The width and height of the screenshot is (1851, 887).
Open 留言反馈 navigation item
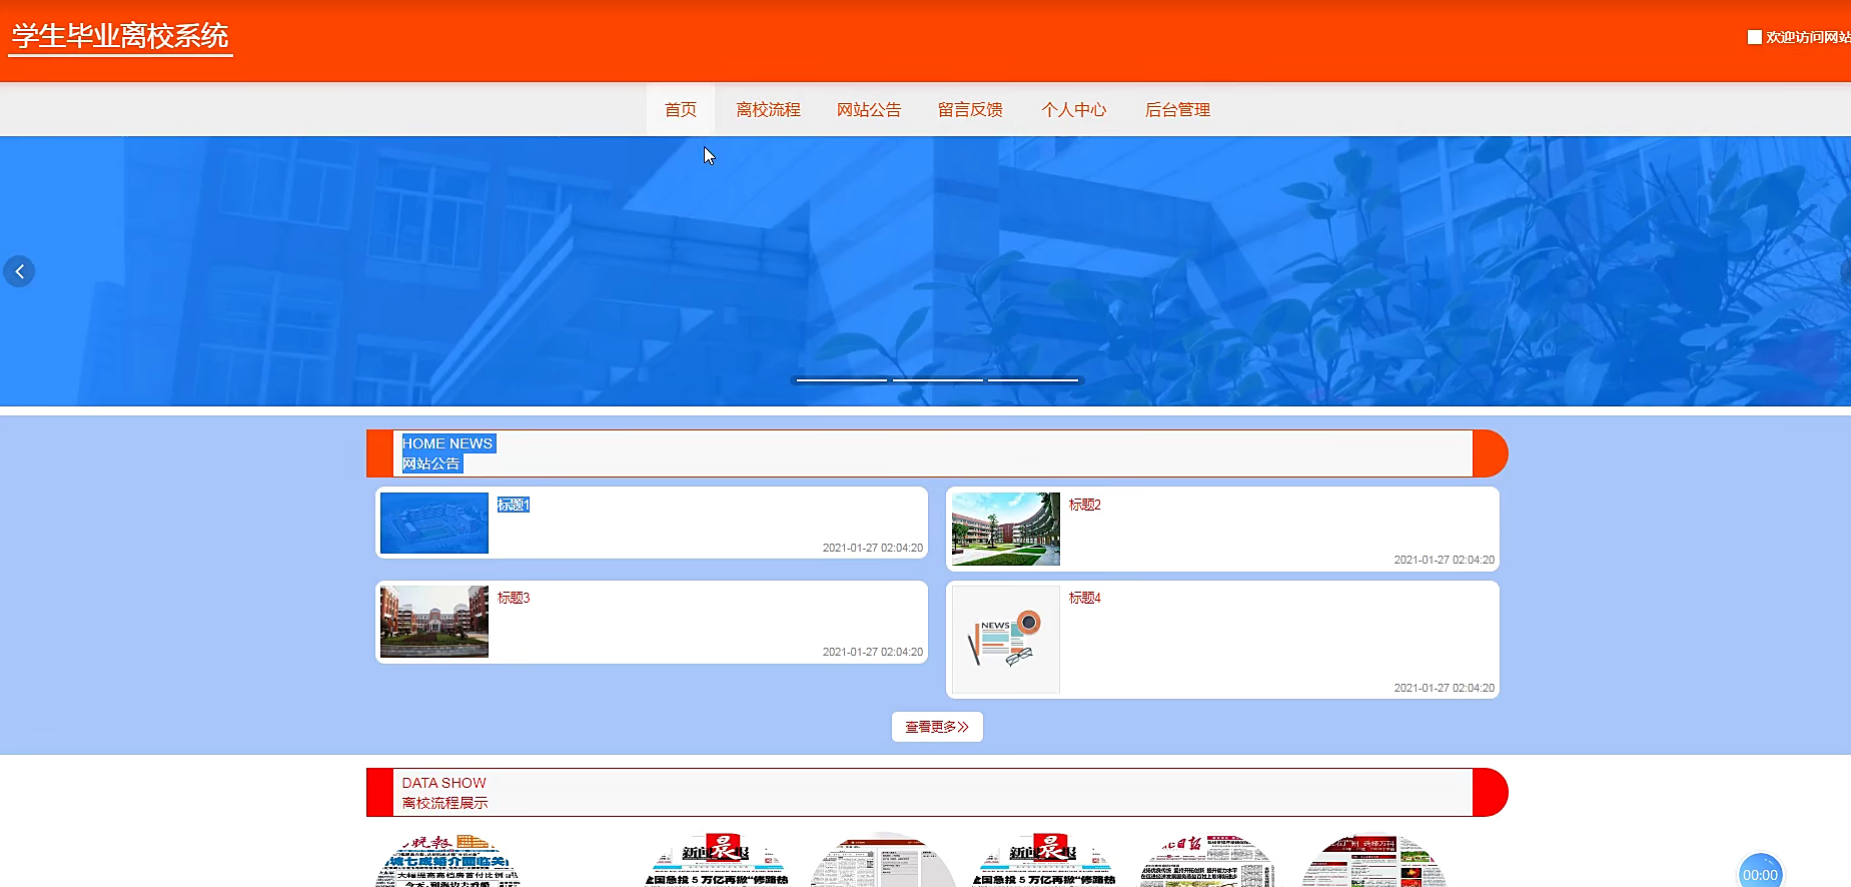tap(970, 110)
